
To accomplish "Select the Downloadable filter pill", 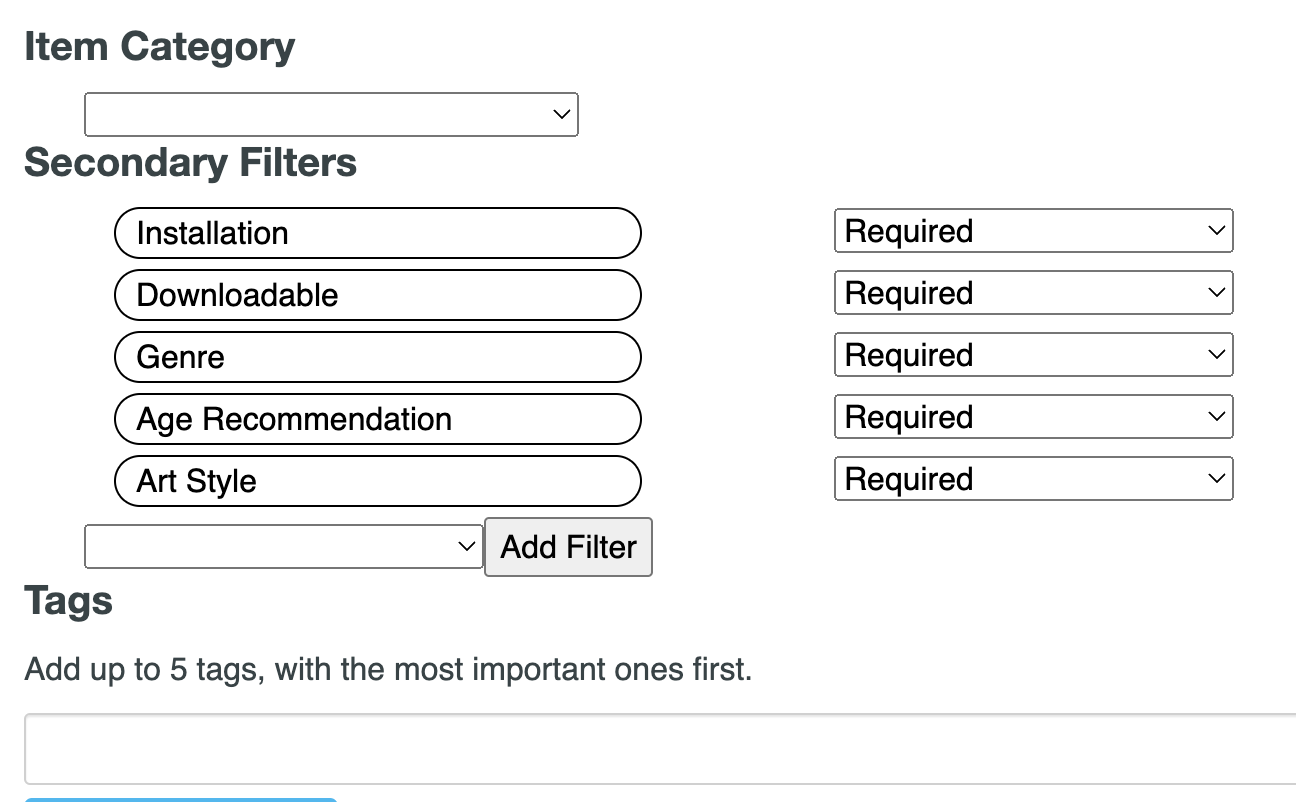I will pos(377,294).
